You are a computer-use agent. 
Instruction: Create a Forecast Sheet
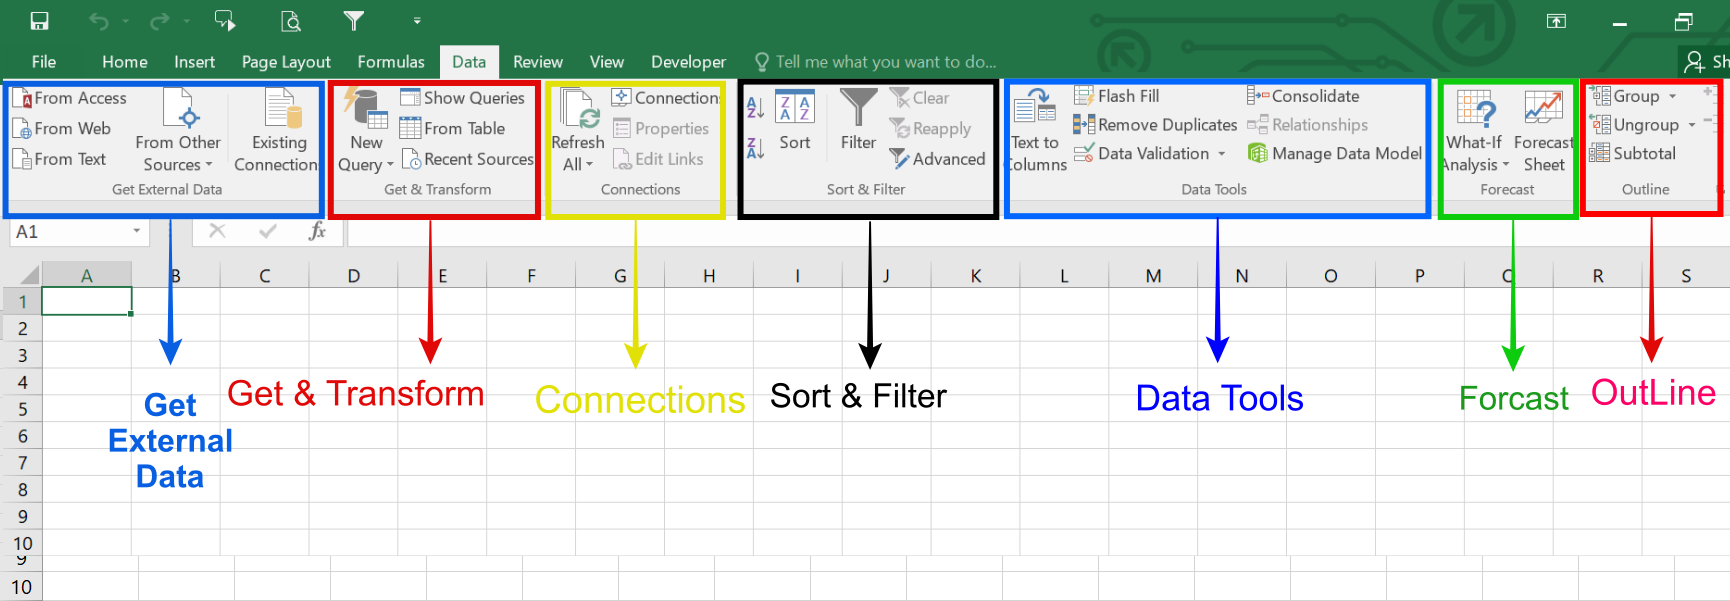[1544, 130]
